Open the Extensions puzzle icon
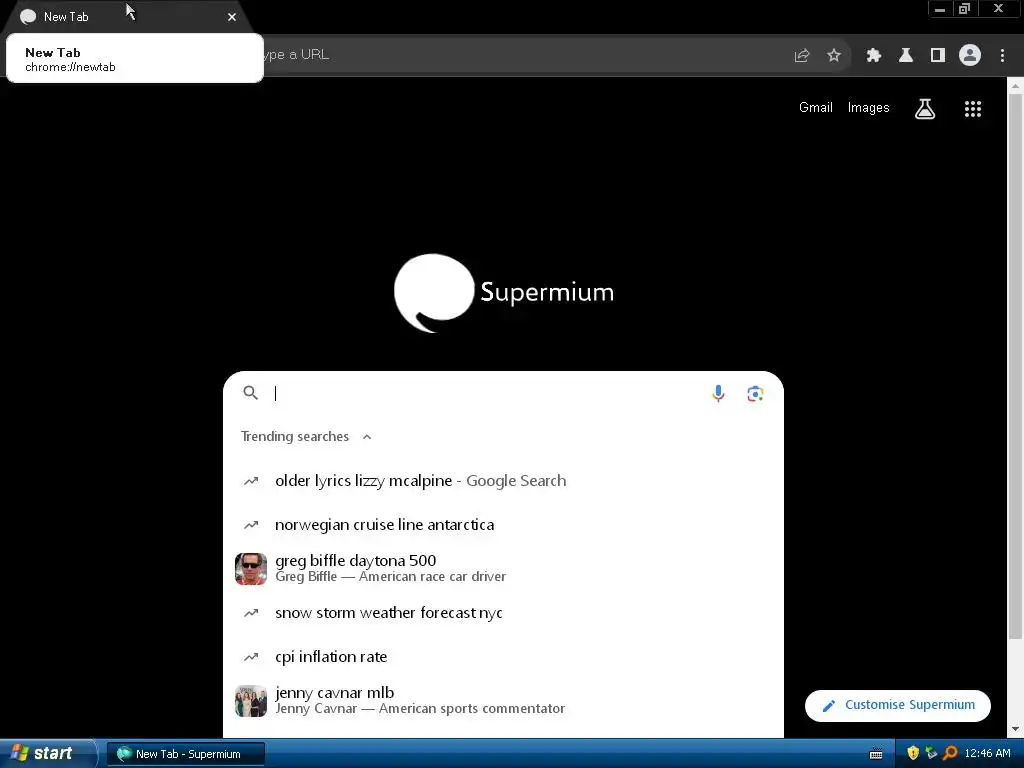This screenshot has width=1024, height=768. [873, 56]
